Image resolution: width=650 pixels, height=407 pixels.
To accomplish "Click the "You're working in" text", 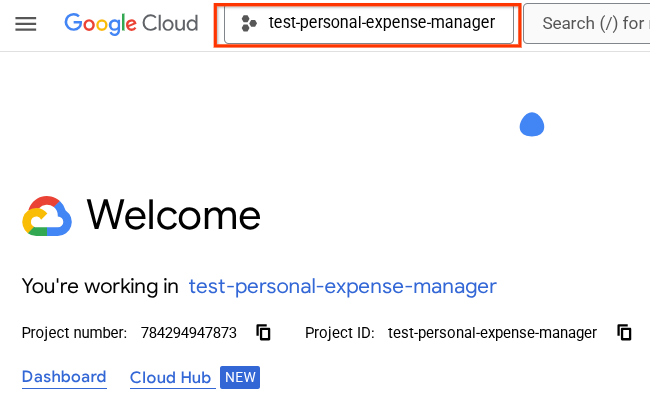I will point(100,287).
